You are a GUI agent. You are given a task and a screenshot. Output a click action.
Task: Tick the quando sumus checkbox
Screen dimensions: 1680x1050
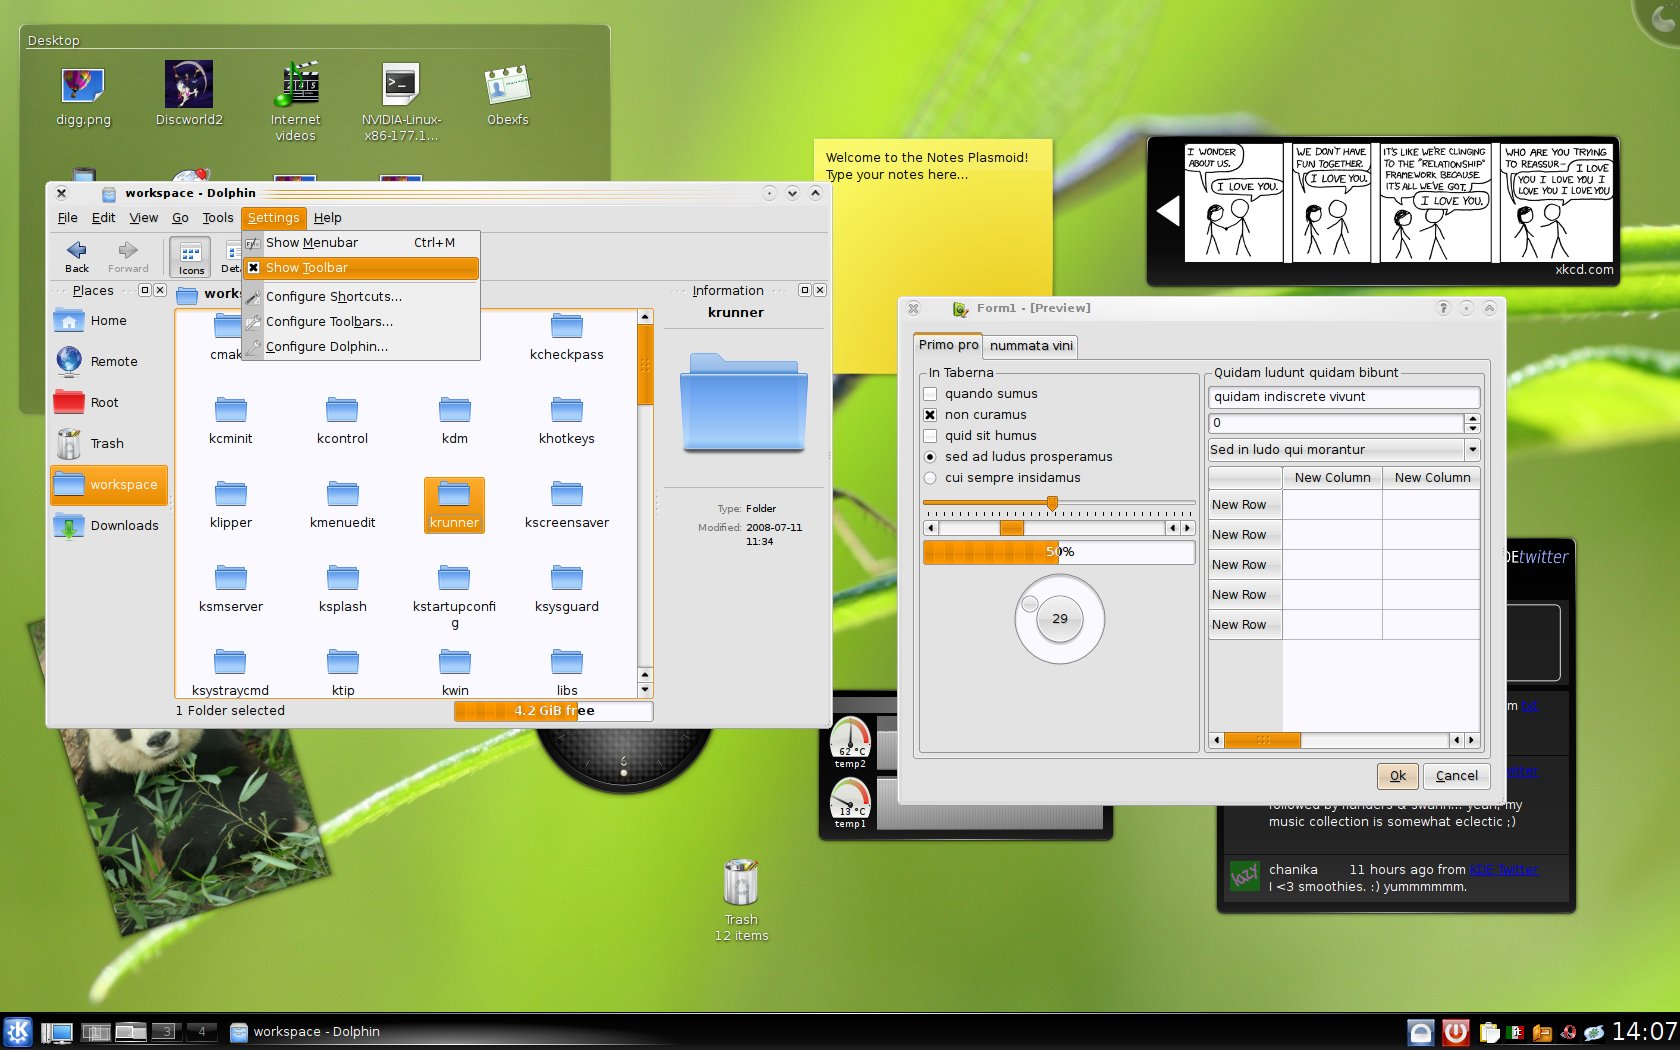[x=930, y=394]
